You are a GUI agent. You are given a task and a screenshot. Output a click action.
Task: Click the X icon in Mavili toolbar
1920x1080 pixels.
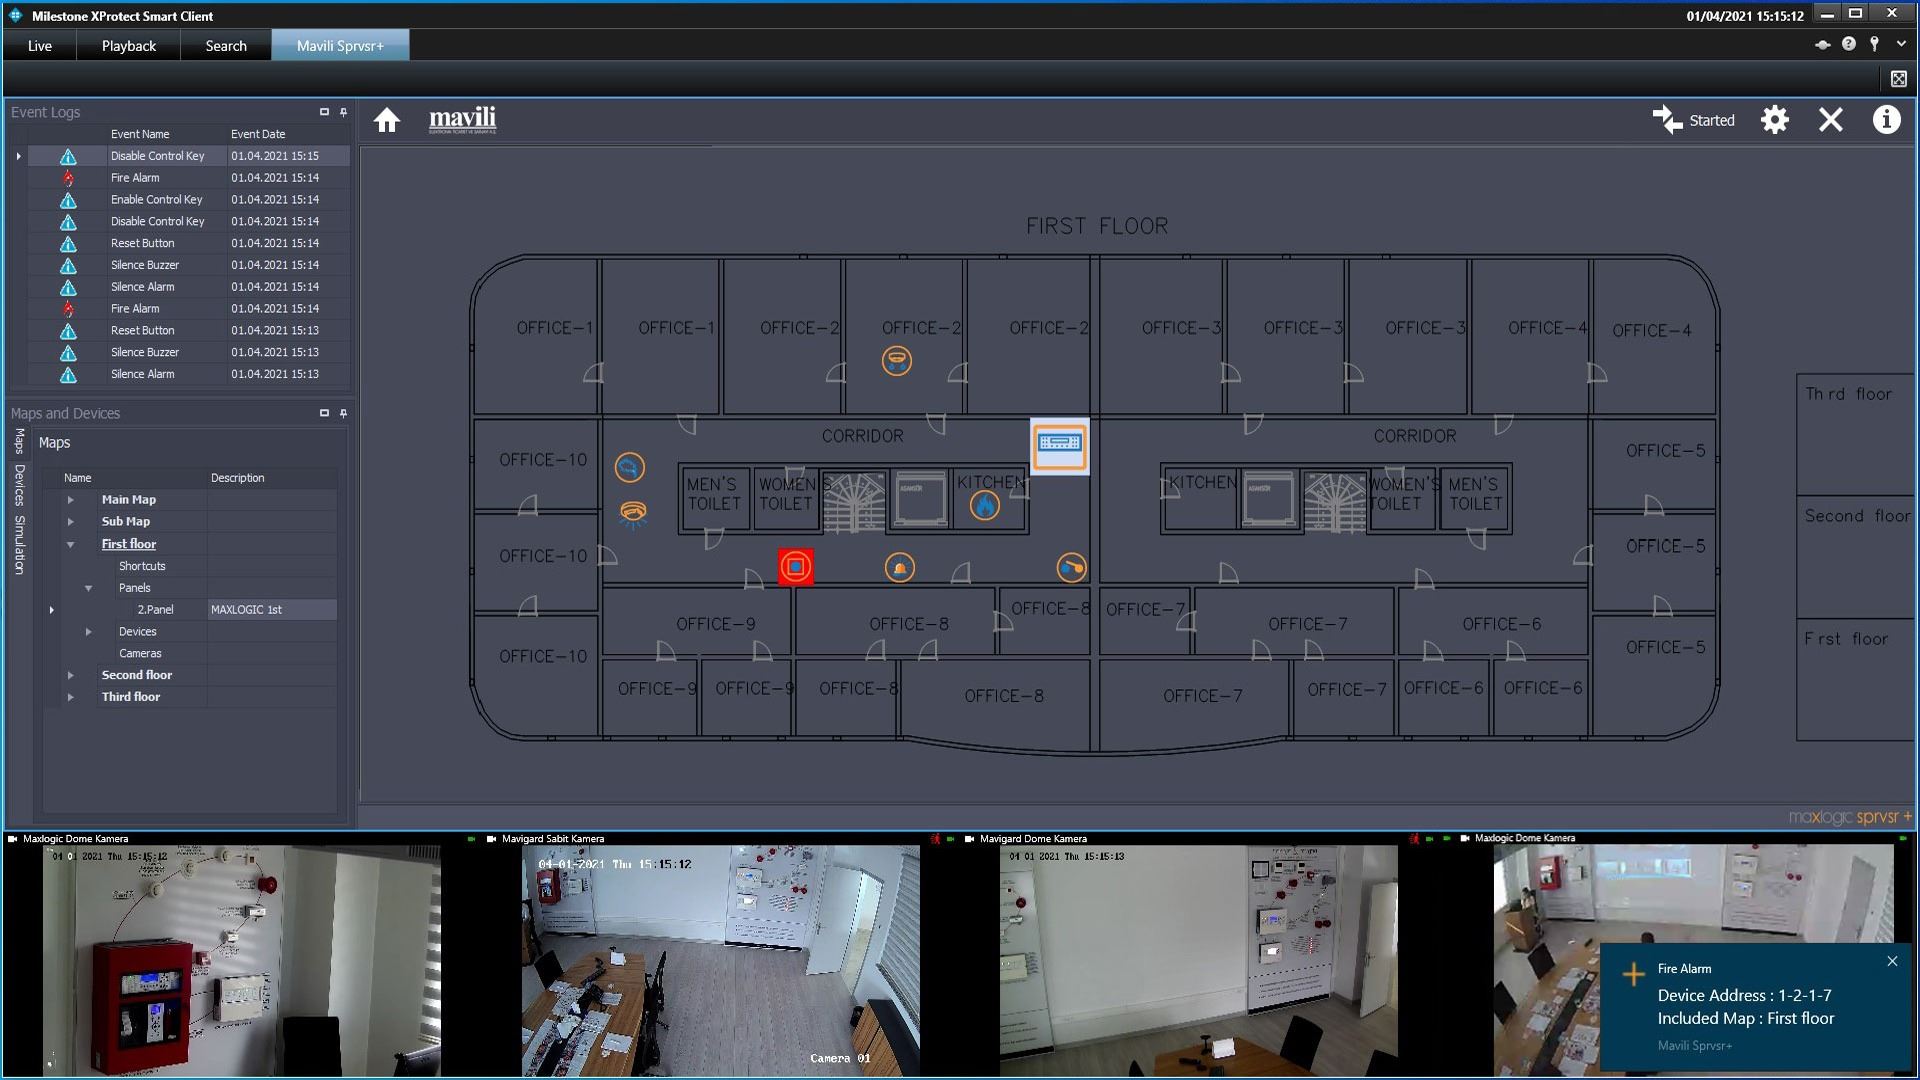pos(1831,120)
